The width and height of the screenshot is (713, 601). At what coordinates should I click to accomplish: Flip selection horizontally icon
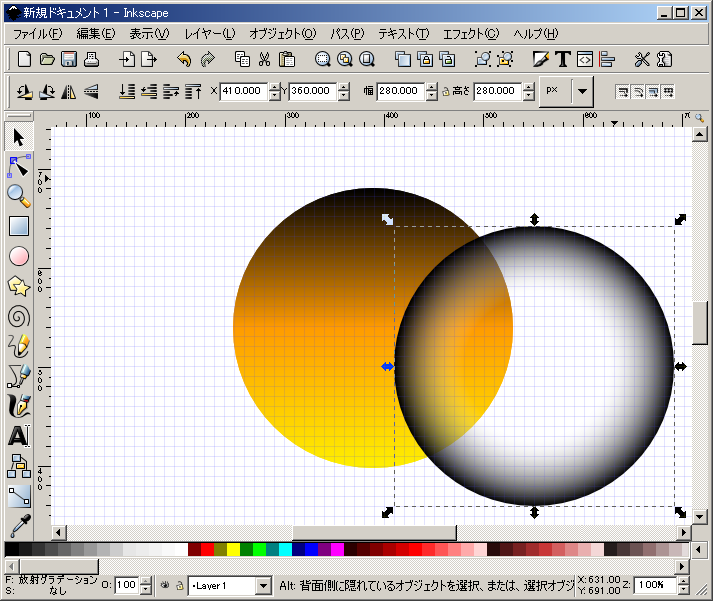pyautogui.click(x=69, y=92)
